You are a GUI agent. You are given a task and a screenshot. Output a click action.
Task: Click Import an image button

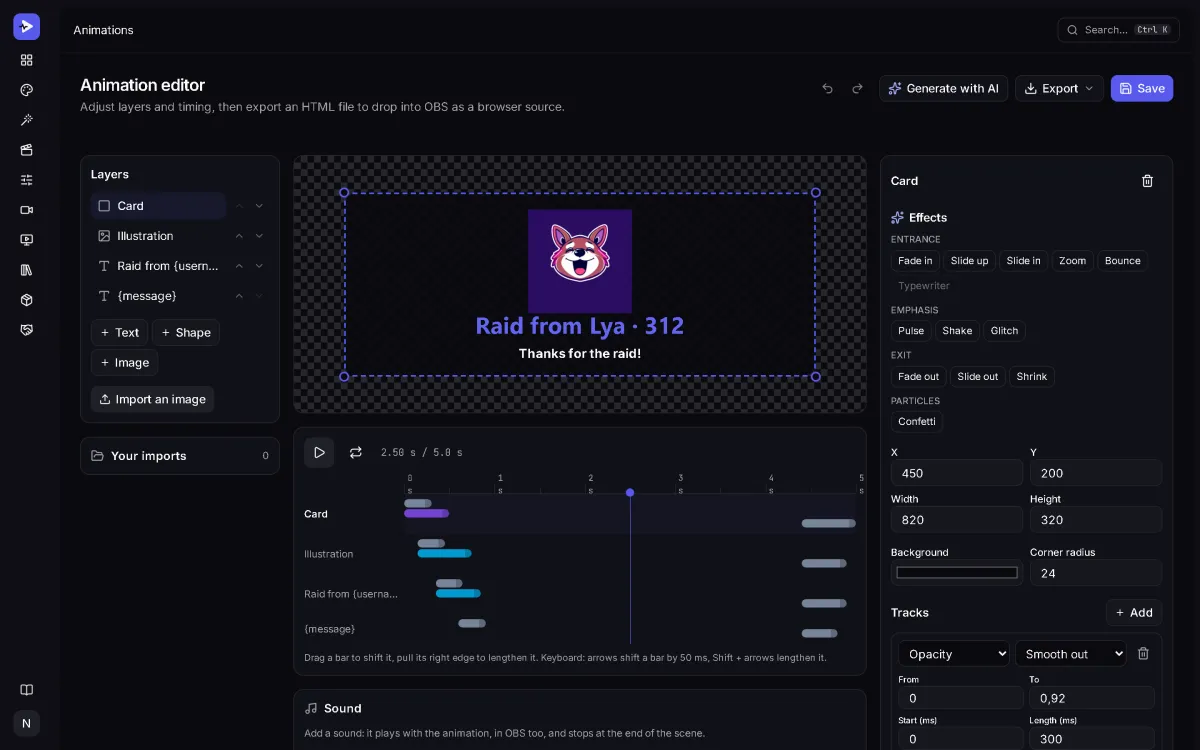[x=152, y=399]
